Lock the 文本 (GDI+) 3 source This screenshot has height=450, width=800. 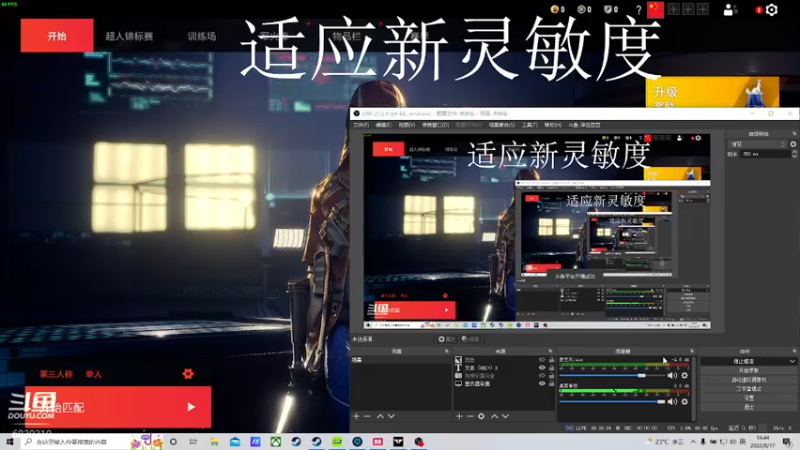tap(551, 367)
